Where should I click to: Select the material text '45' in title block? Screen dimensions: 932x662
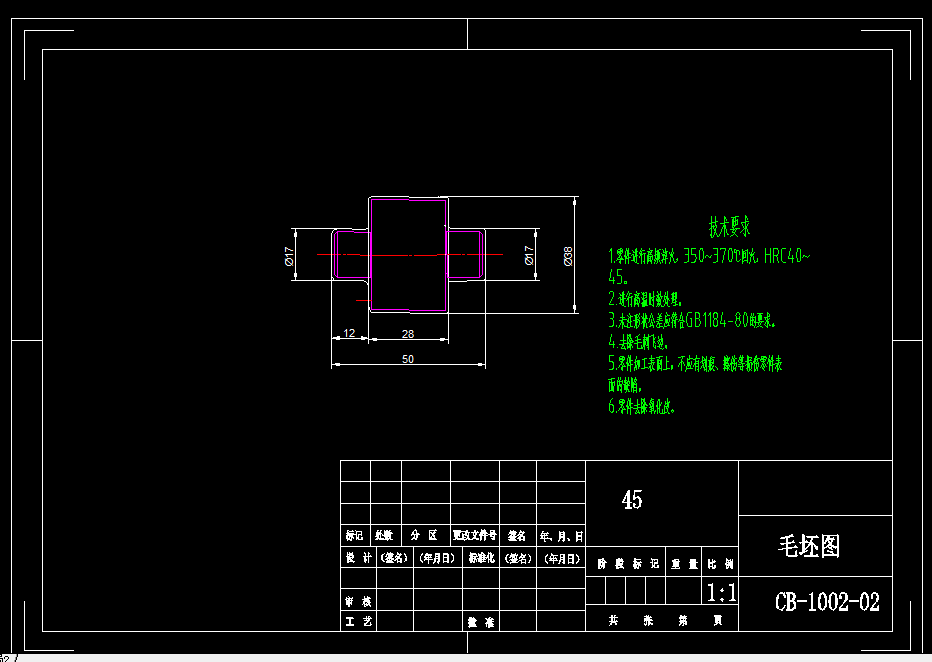click(632, 500)
